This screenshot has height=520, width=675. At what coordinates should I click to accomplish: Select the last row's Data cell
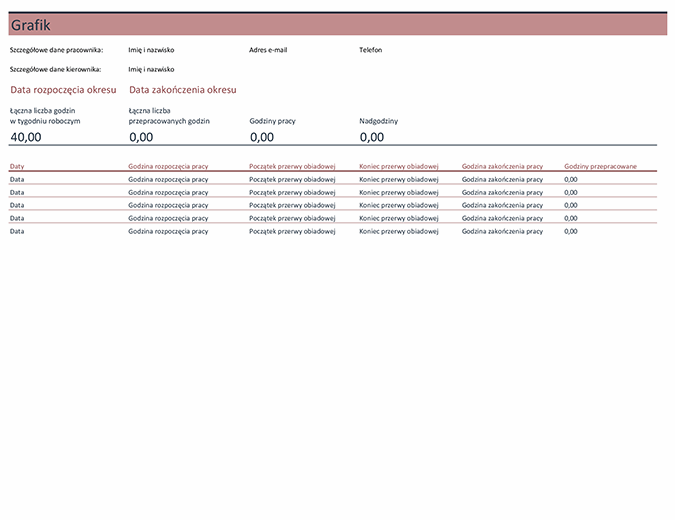tap(18, 231)
